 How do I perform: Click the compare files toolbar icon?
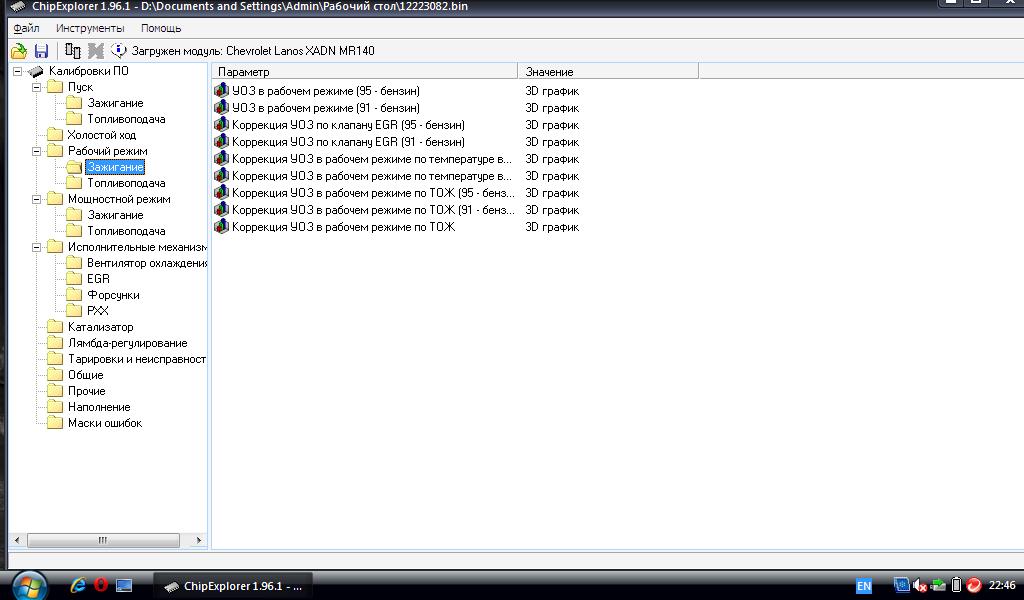72,51
